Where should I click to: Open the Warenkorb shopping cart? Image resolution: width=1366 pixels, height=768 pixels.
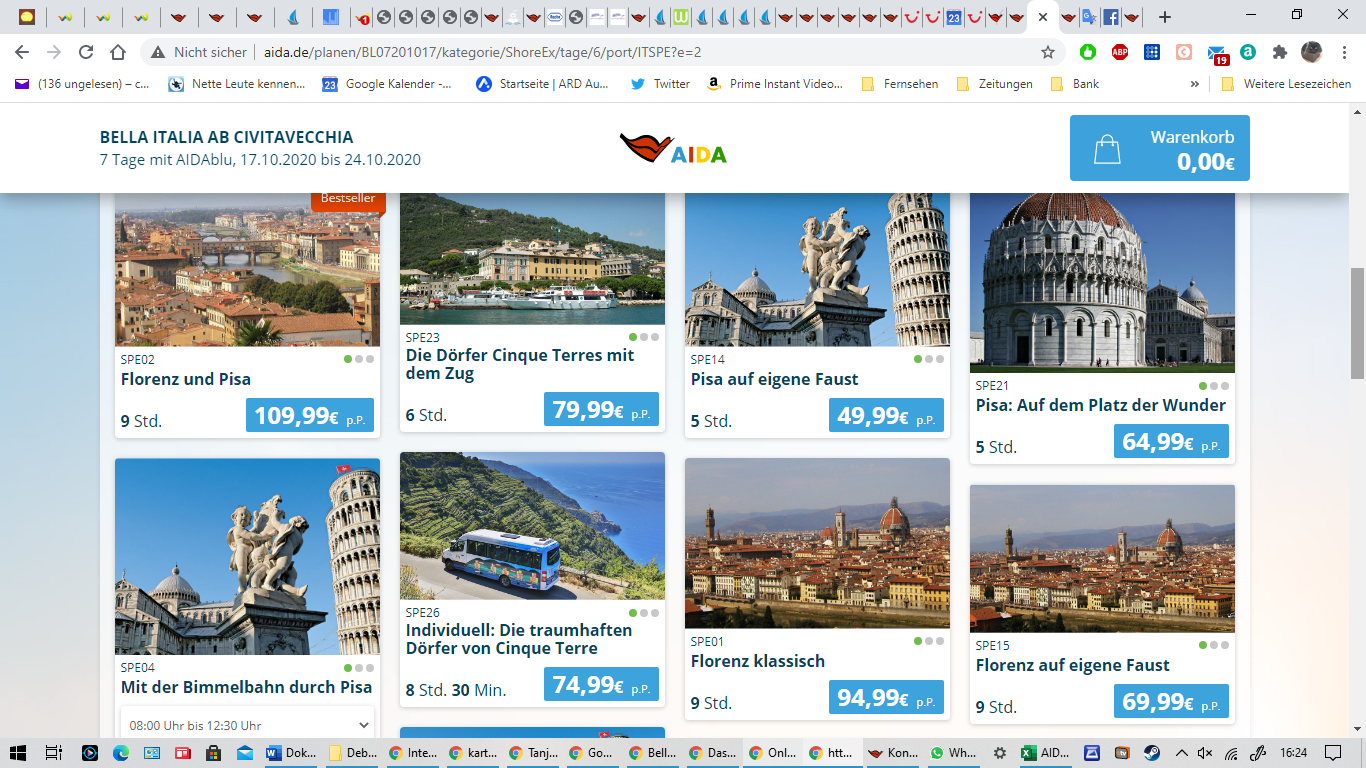1159,148
